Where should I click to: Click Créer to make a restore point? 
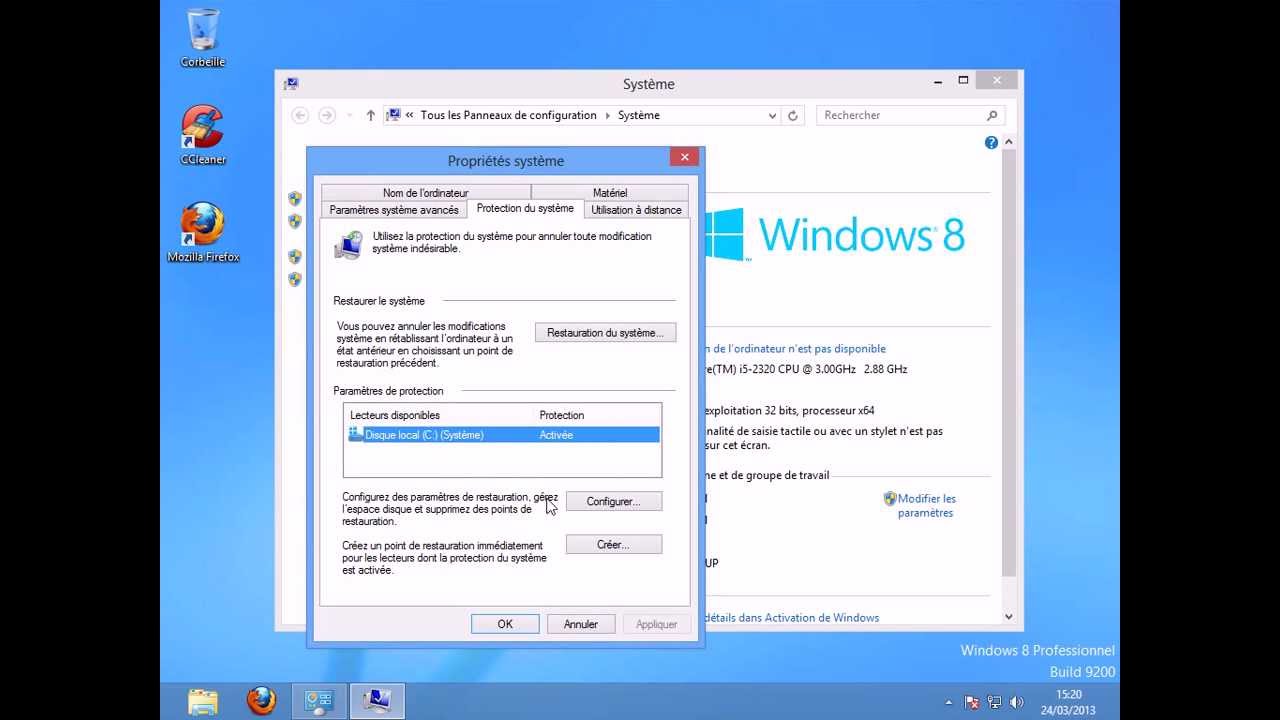pyautogui.click(x=613, y=545)
